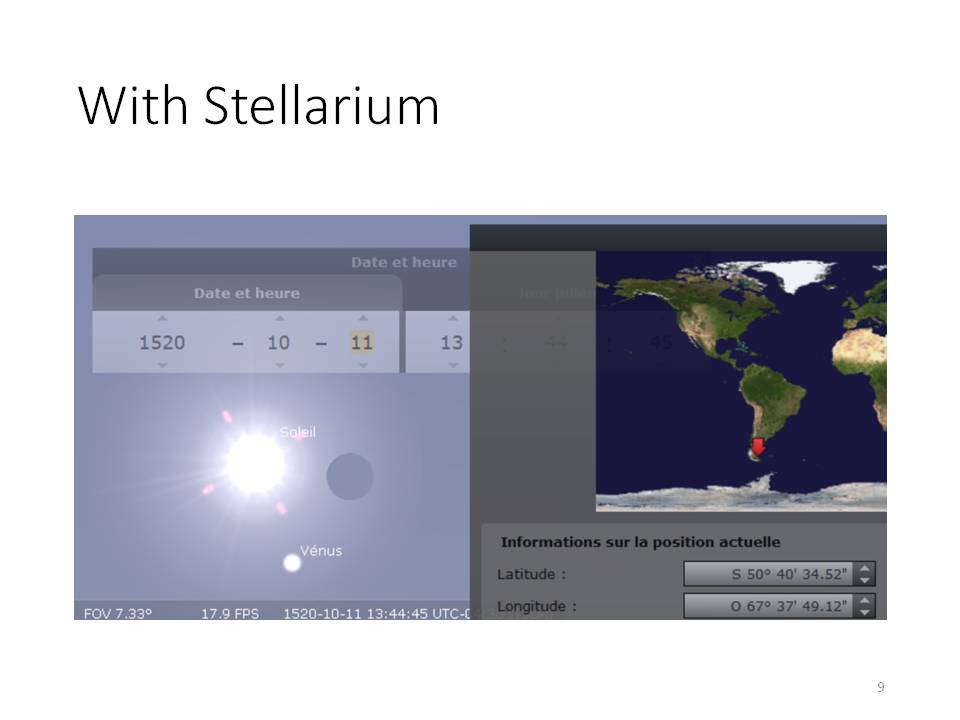This screenshot has height=720, width=960.
Task: Increase the month 10 with its up arrow
Action: 279,318
